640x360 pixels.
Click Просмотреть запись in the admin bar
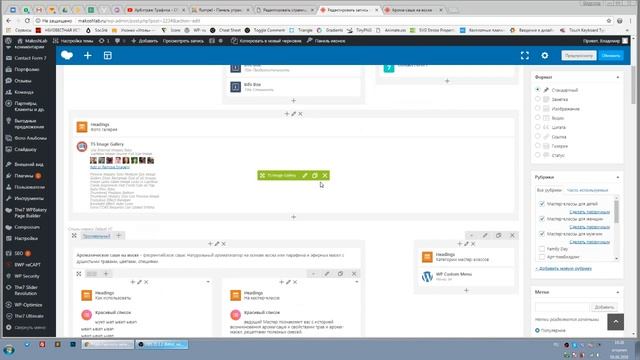(x=183, y=41)
